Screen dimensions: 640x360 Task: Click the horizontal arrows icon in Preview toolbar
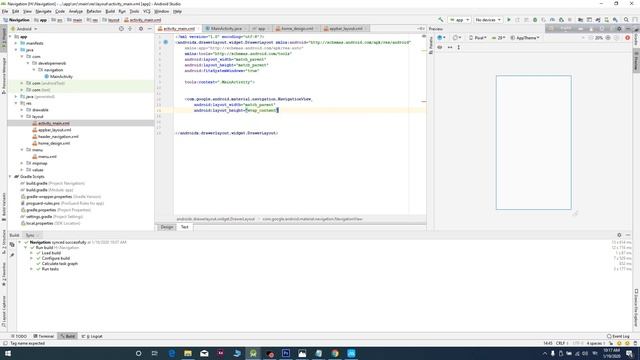coord(450,47)
